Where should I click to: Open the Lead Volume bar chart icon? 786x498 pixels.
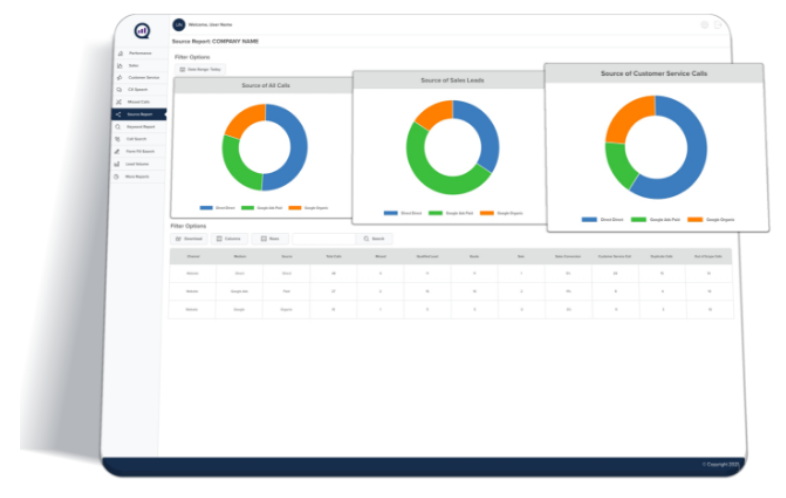pyautogui.click(x=118, y=163)
